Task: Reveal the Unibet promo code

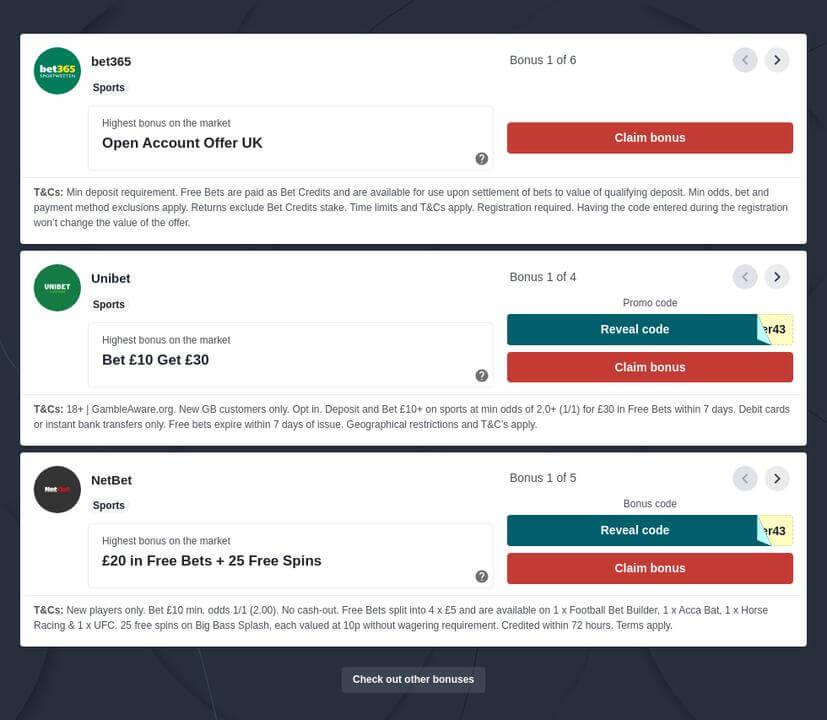Action: (634, 330)
